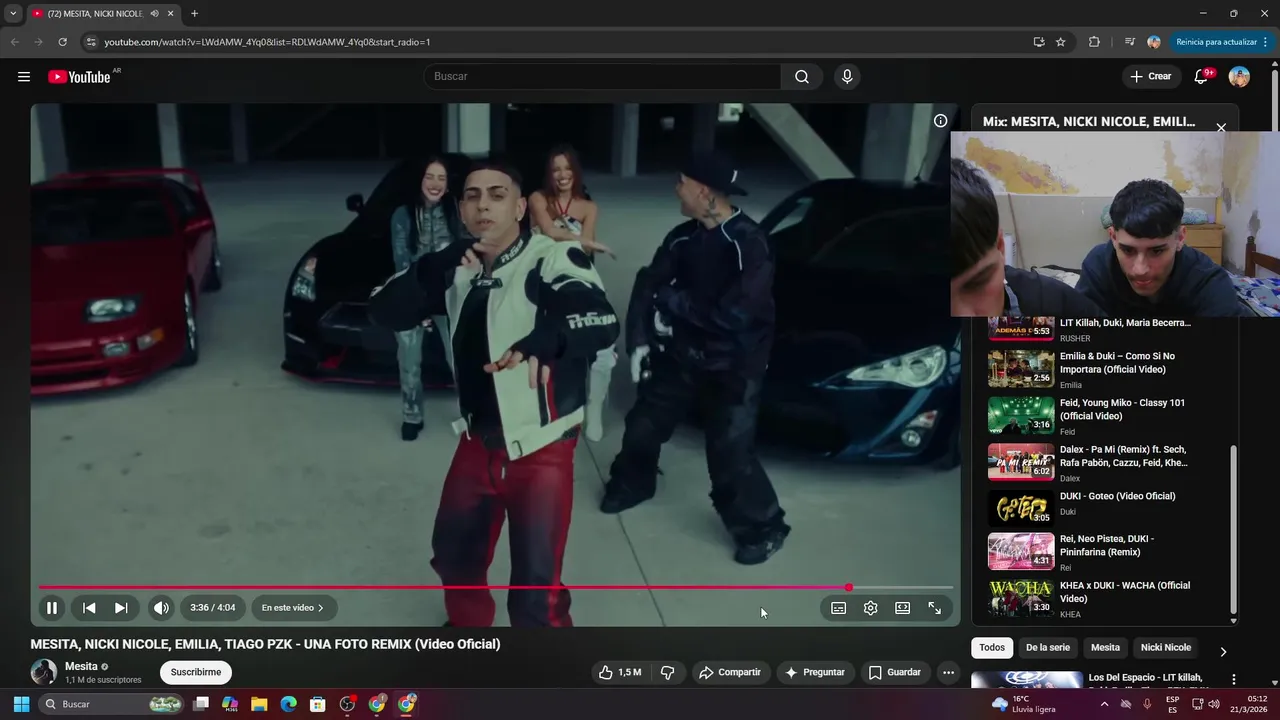
Task: Show more filter chips with arrow
Action: (1223, 651)
